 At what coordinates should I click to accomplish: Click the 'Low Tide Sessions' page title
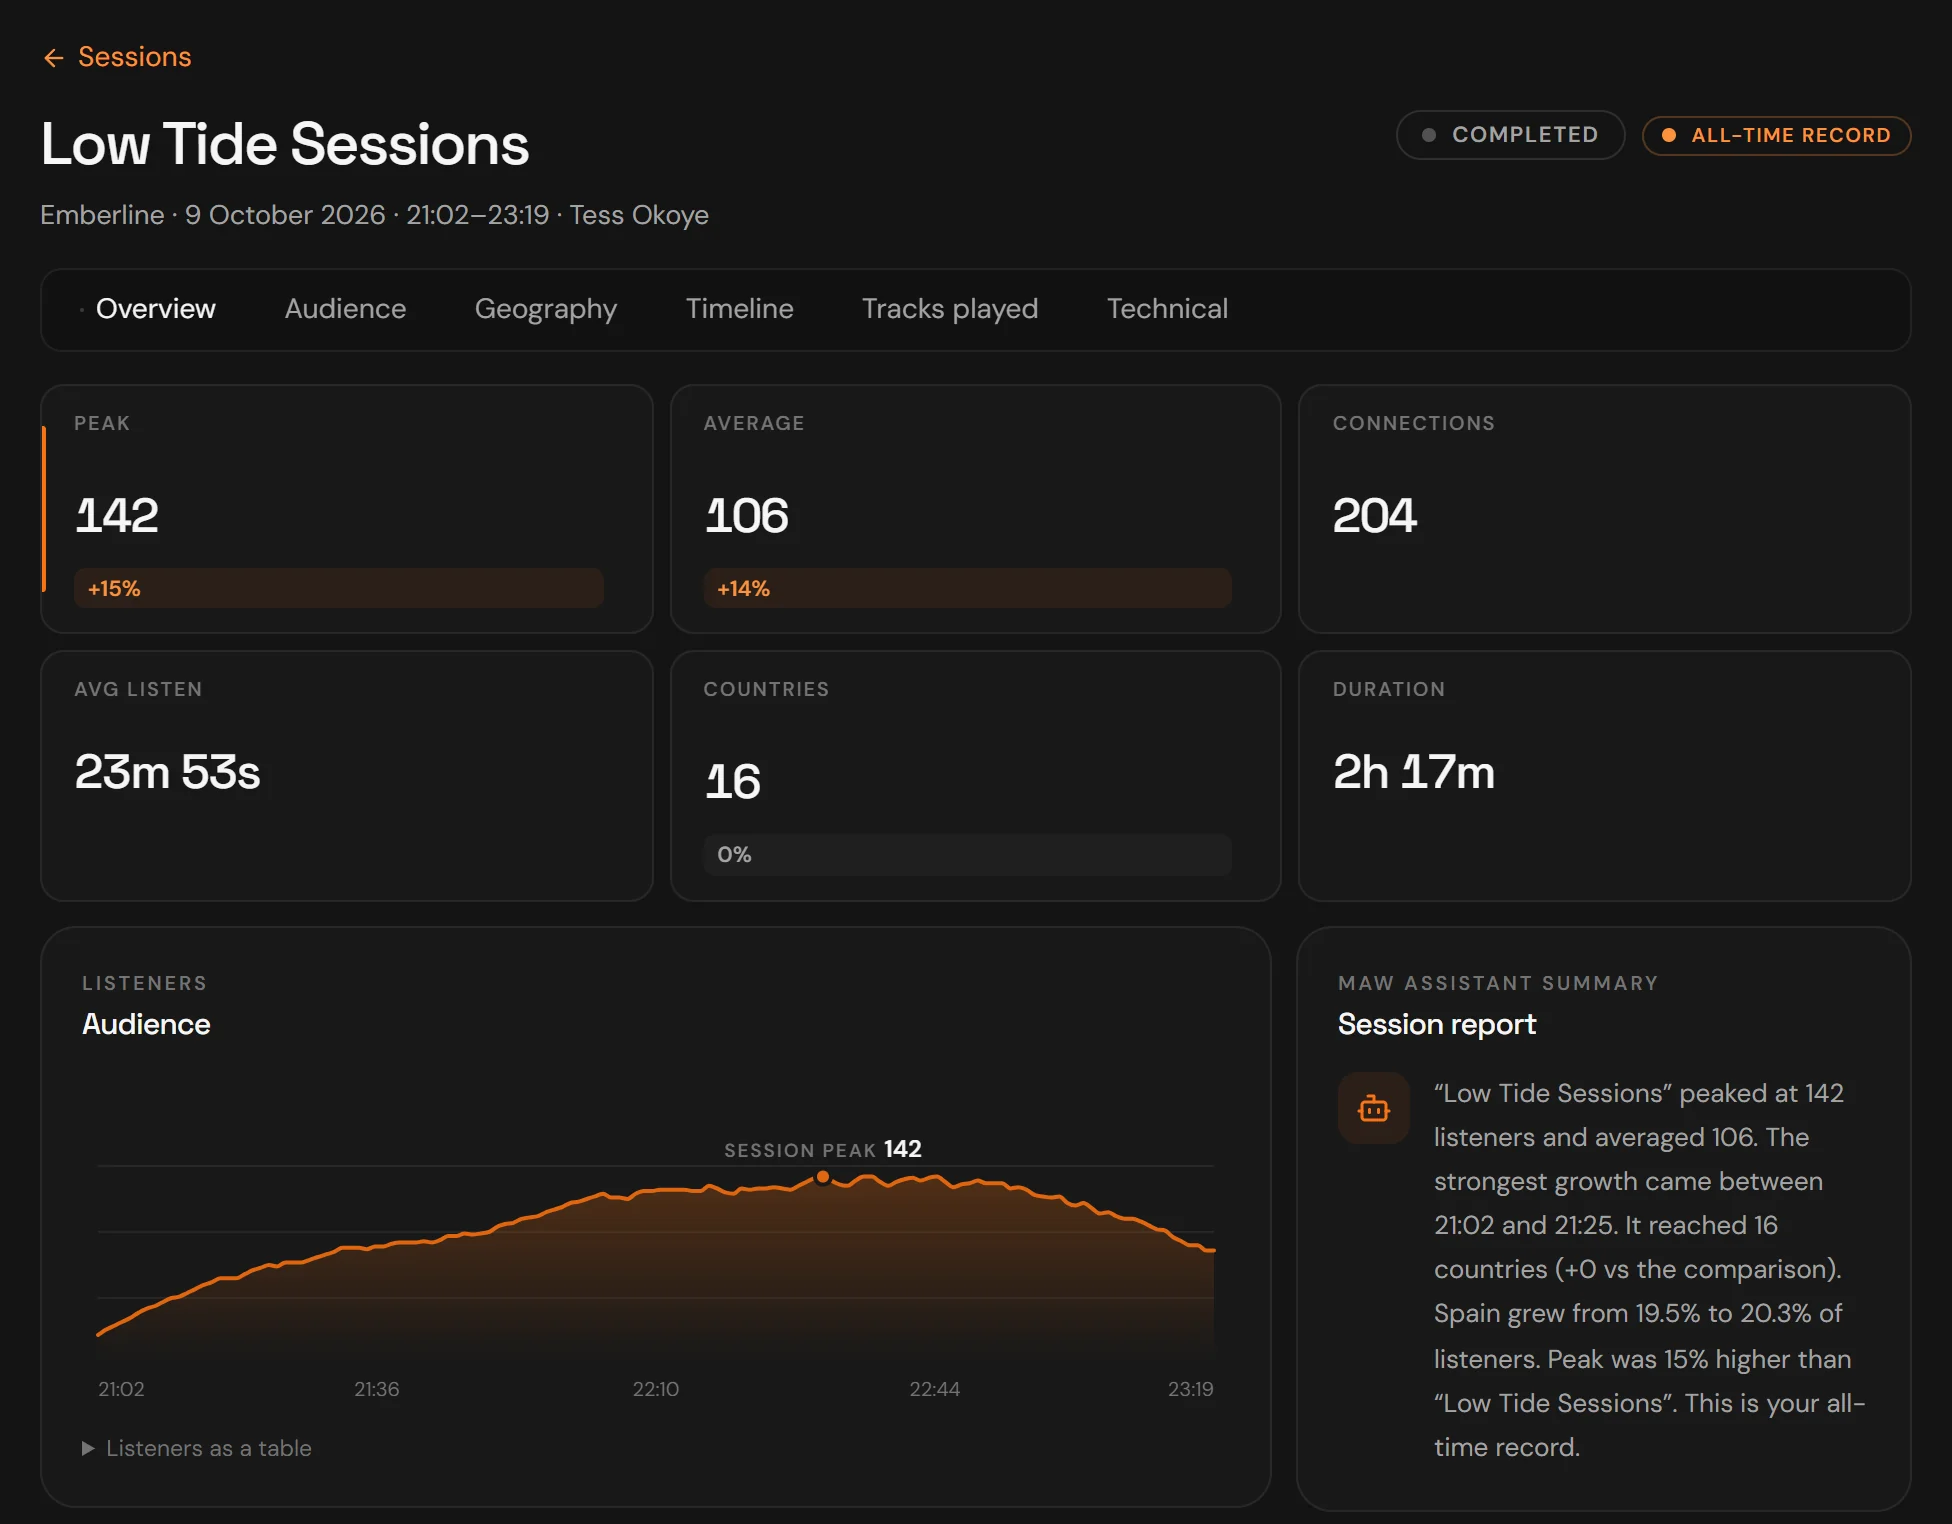coord(285,144)
